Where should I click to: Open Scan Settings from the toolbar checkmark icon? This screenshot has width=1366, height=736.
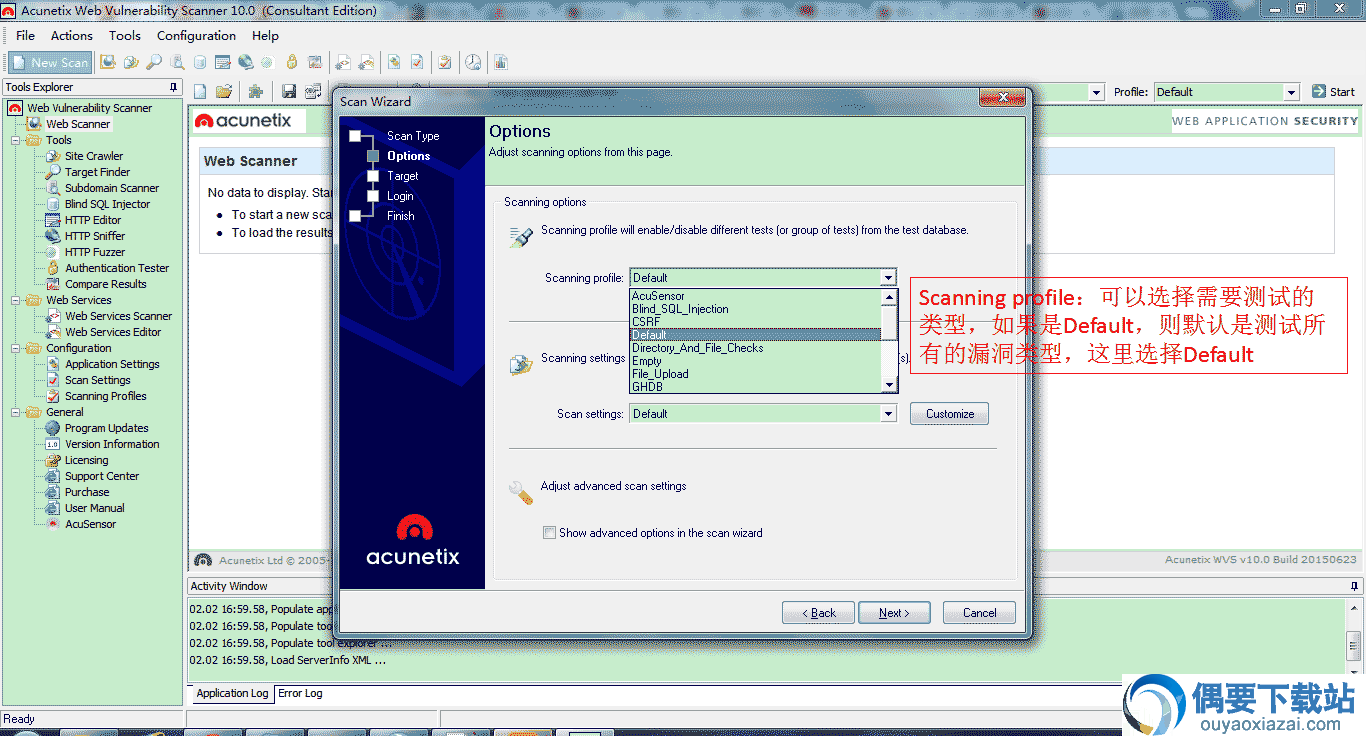click(417, 62)
